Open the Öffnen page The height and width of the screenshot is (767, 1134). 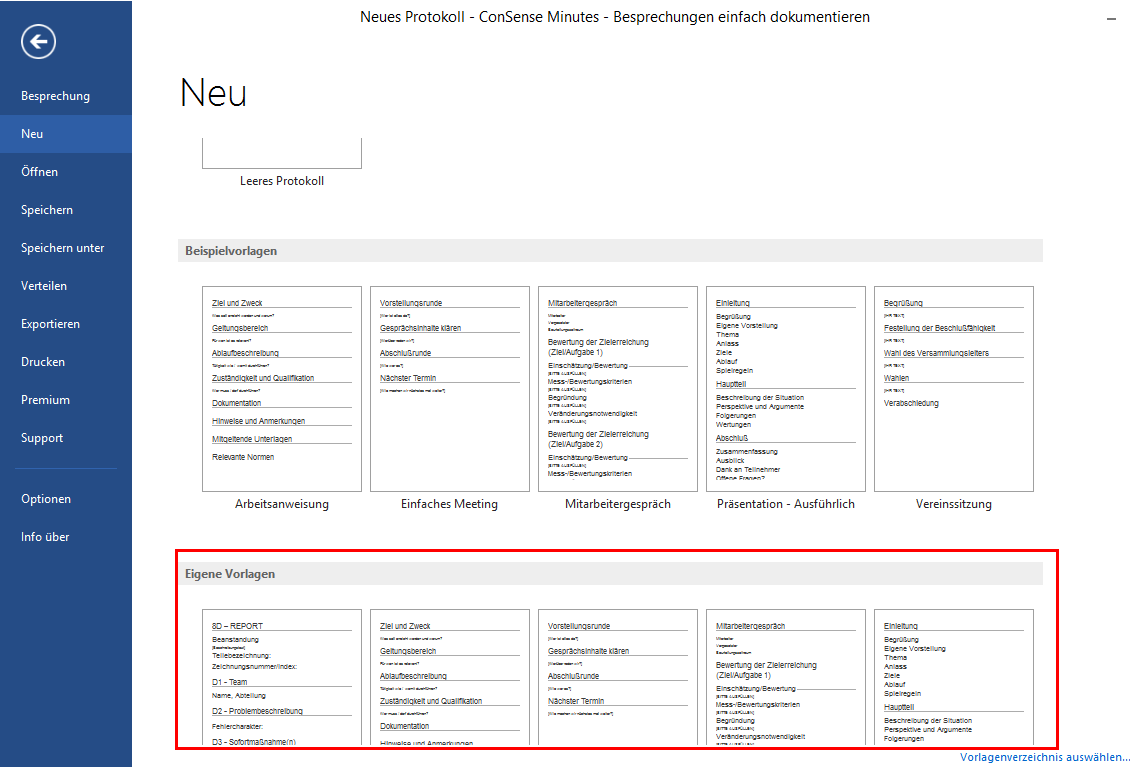click(39, 172)
